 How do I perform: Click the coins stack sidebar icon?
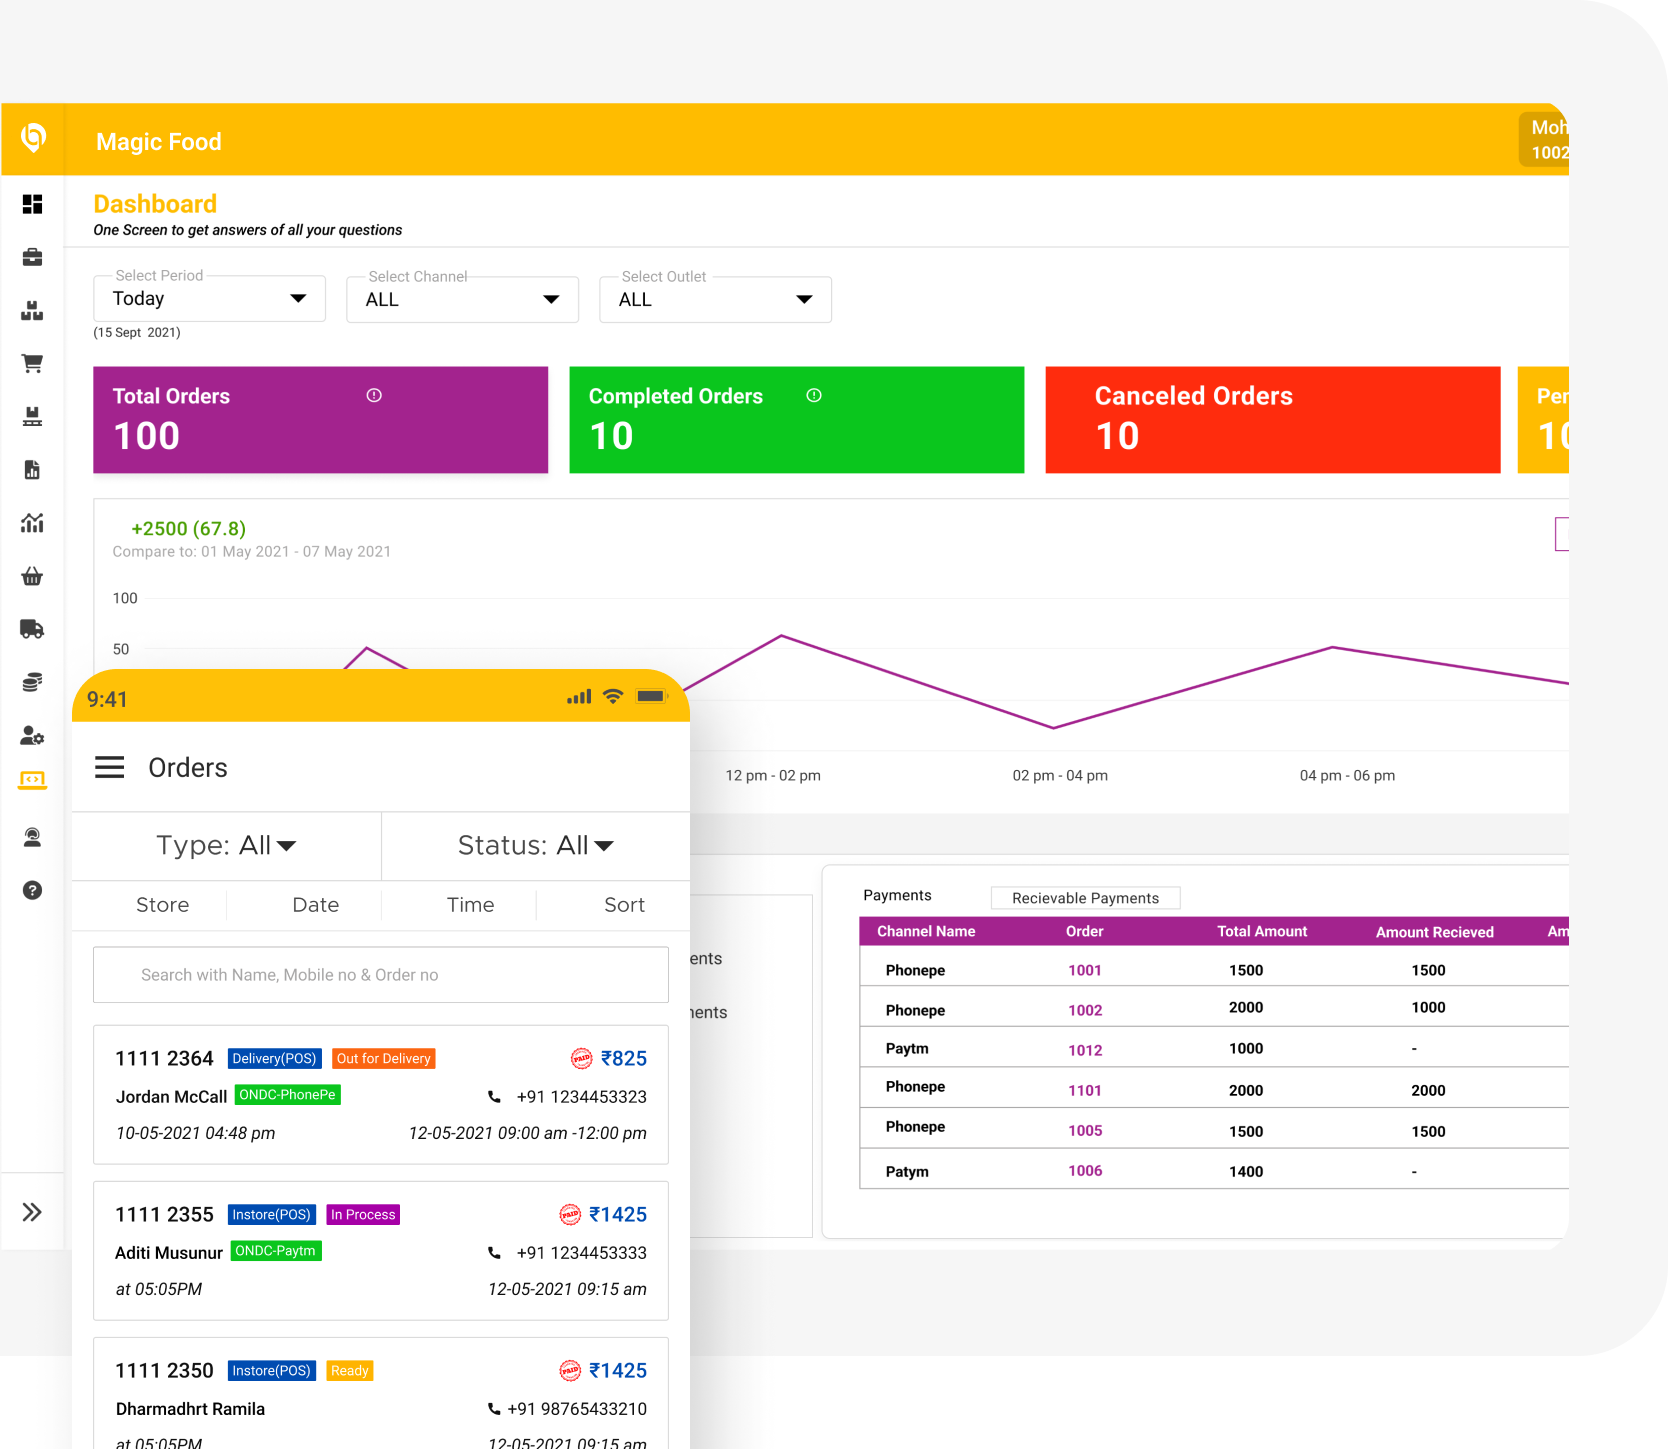pos(32,682)
